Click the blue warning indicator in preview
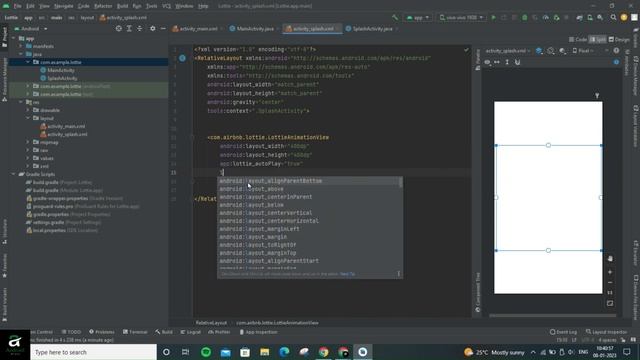 click(x=616, y=62)
